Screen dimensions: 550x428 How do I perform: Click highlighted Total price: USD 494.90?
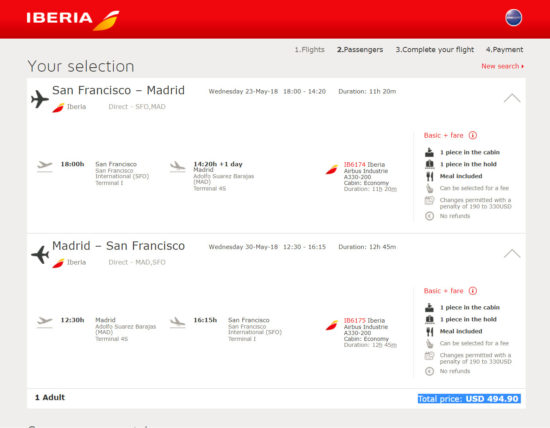(x=469, y=399)
